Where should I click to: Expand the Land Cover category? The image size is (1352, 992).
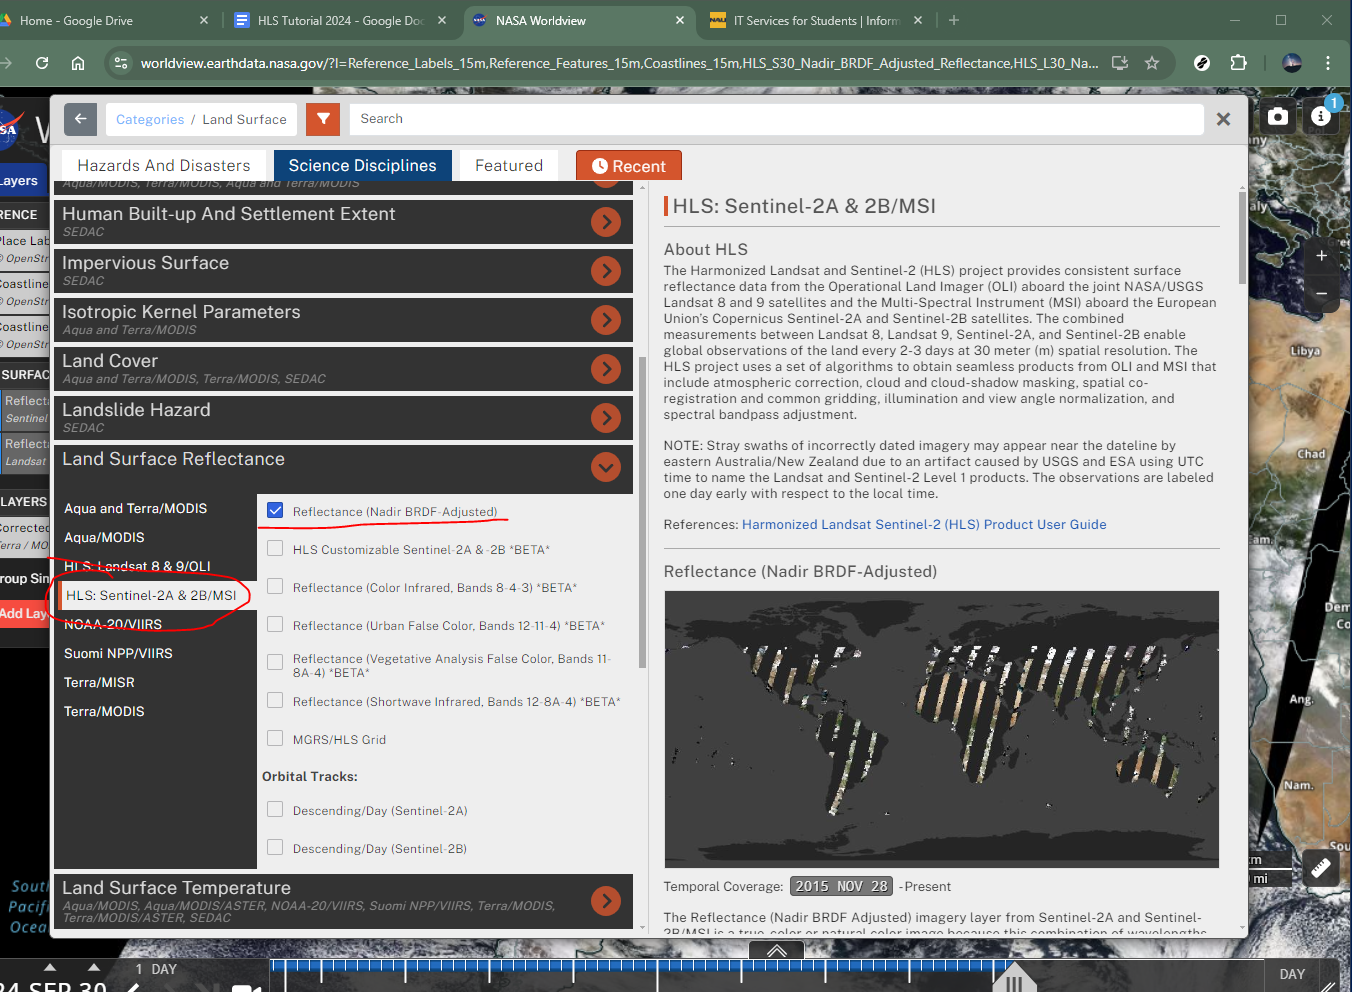pyautogui.click(x=605, y=369)
